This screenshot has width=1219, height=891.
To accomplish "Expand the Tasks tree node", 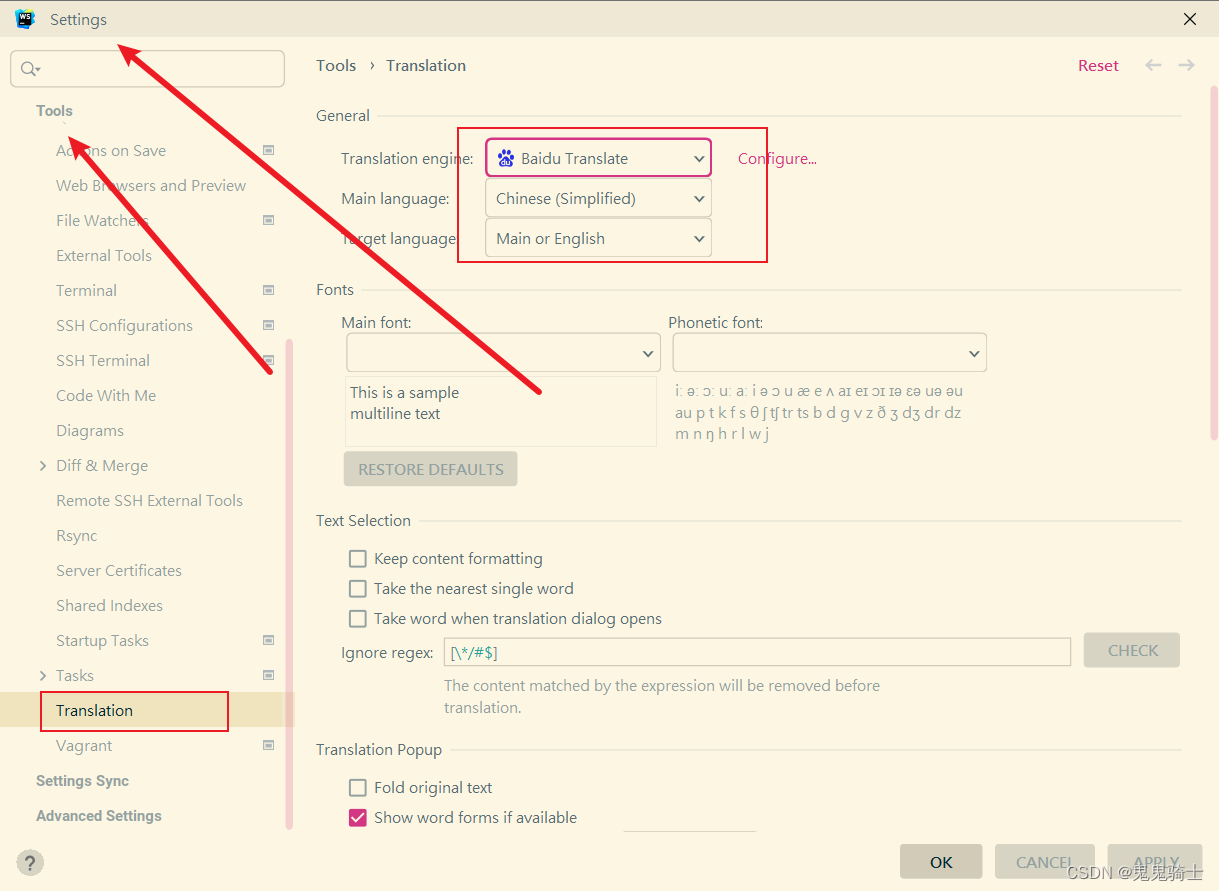I will tap(43, 676).
